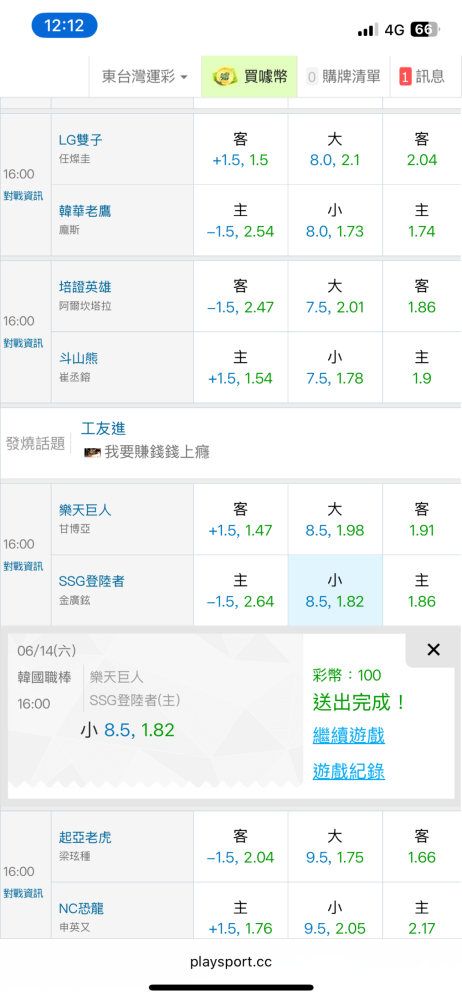462x1000 pixels.
Task: Open 對戰資訊 for the 樂天巨人 game
Action: click(24, 566)
